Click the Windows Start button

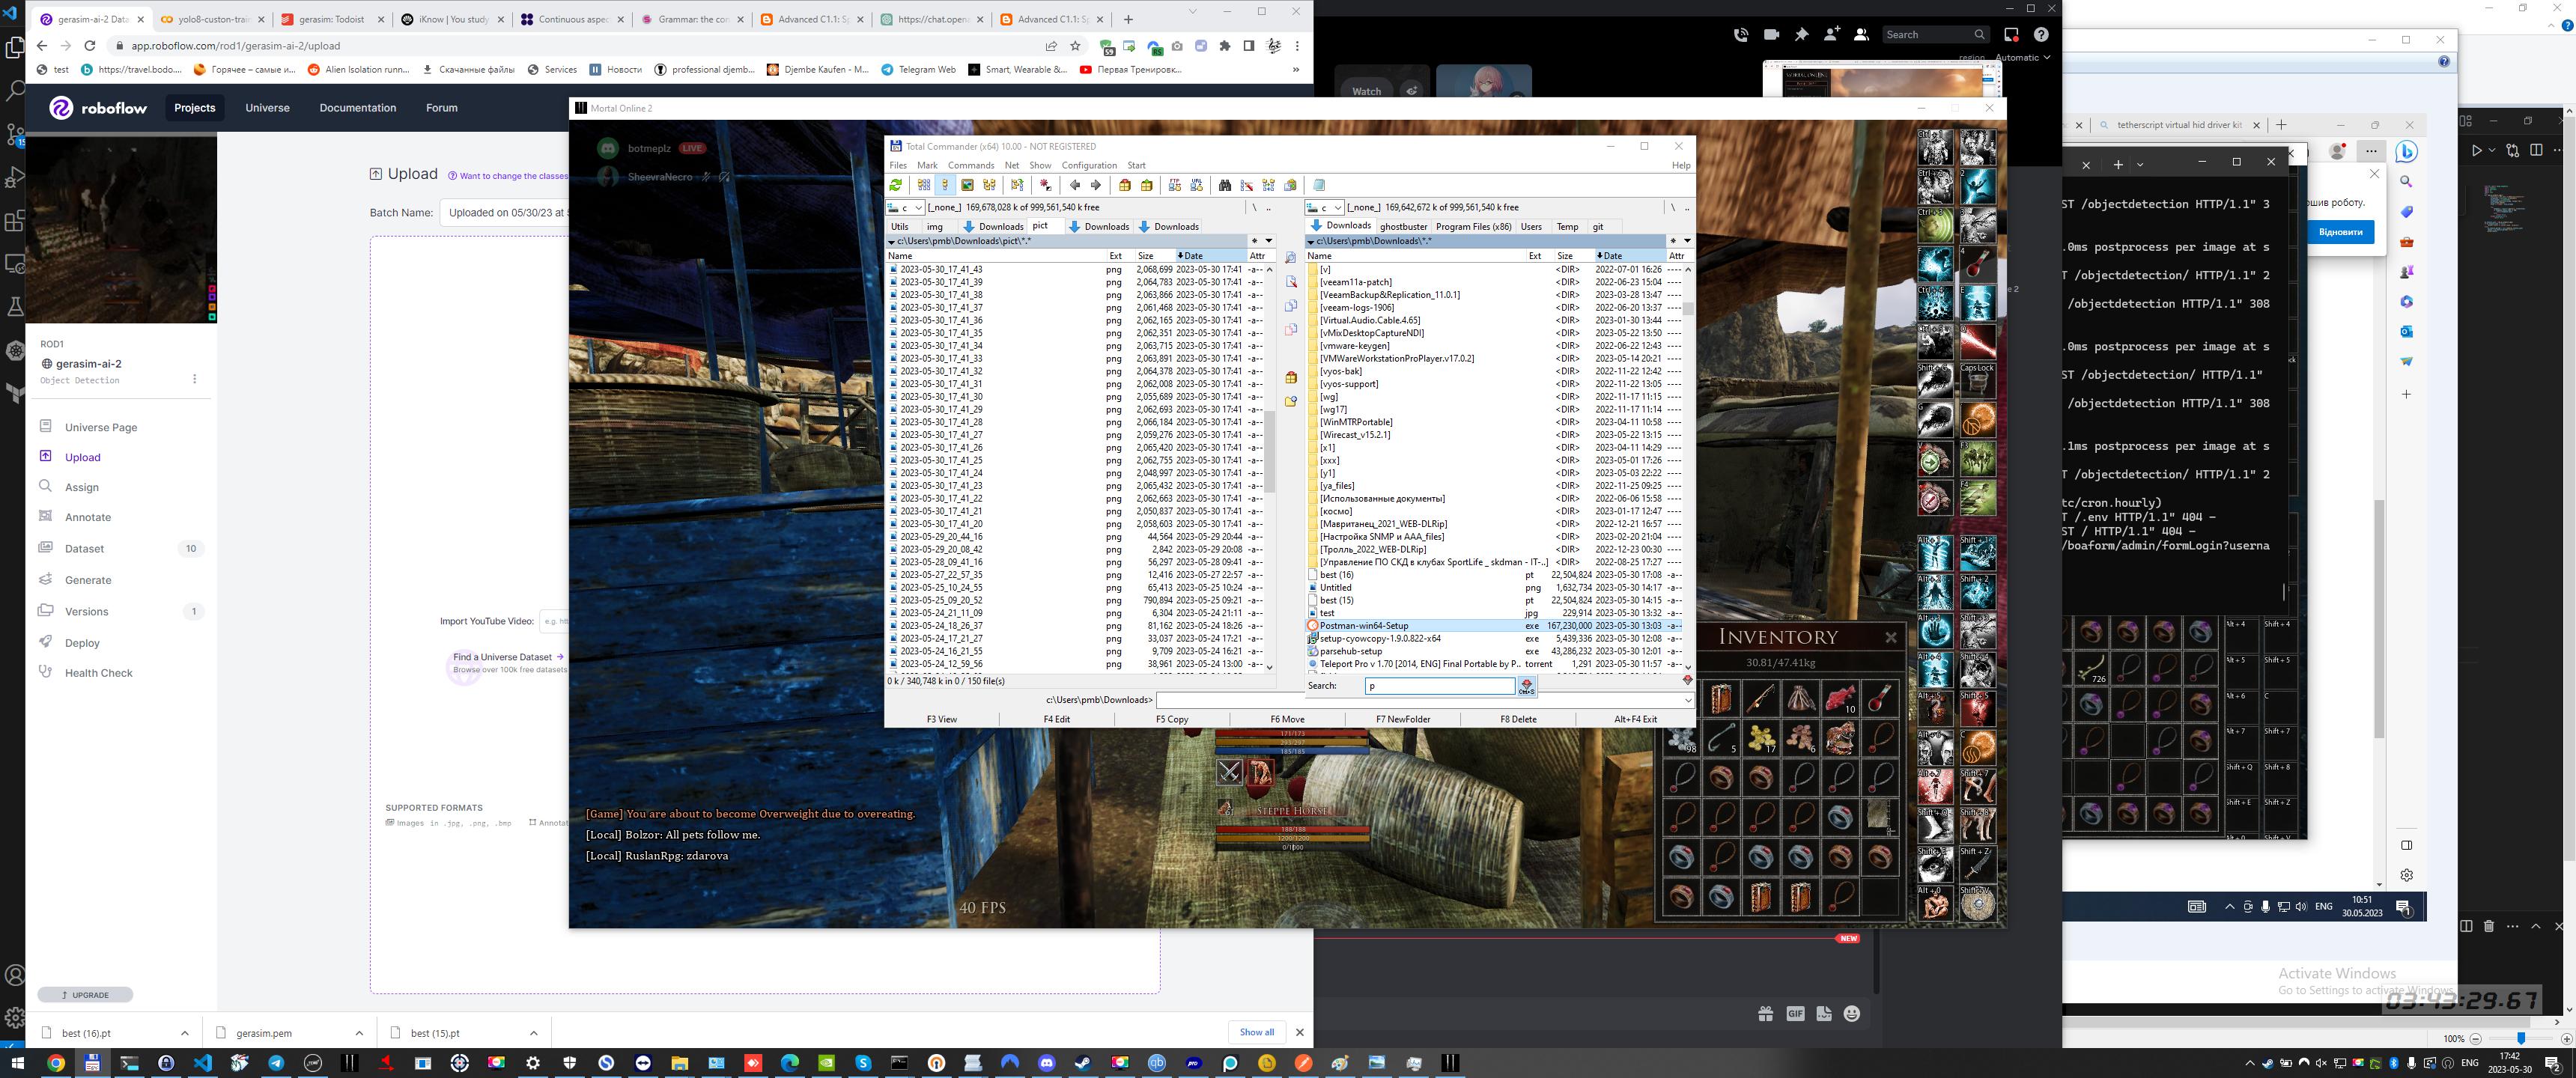18,1063
